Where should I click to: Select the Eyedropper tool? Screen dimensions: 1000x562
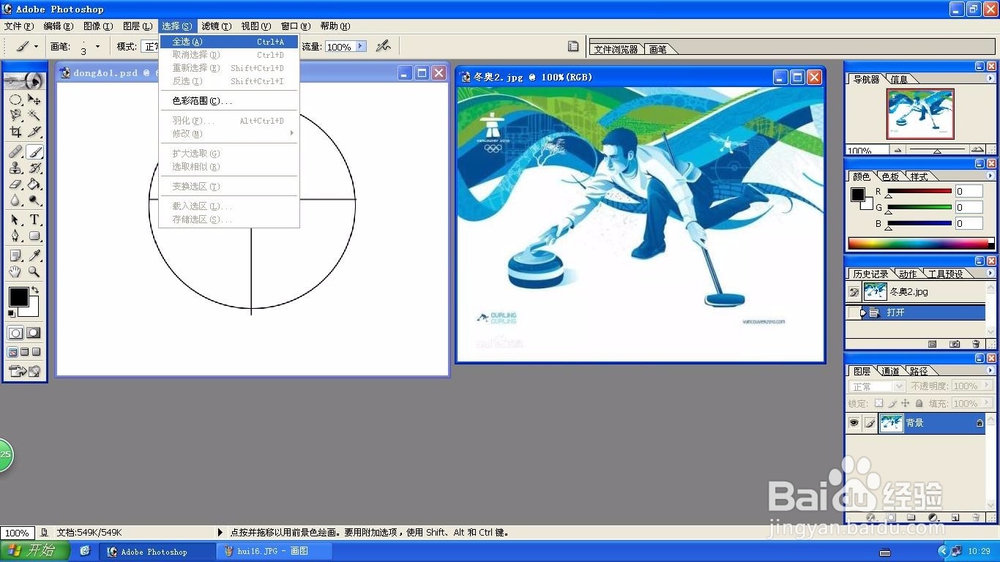pyautogui.click(x=34, y=256)
